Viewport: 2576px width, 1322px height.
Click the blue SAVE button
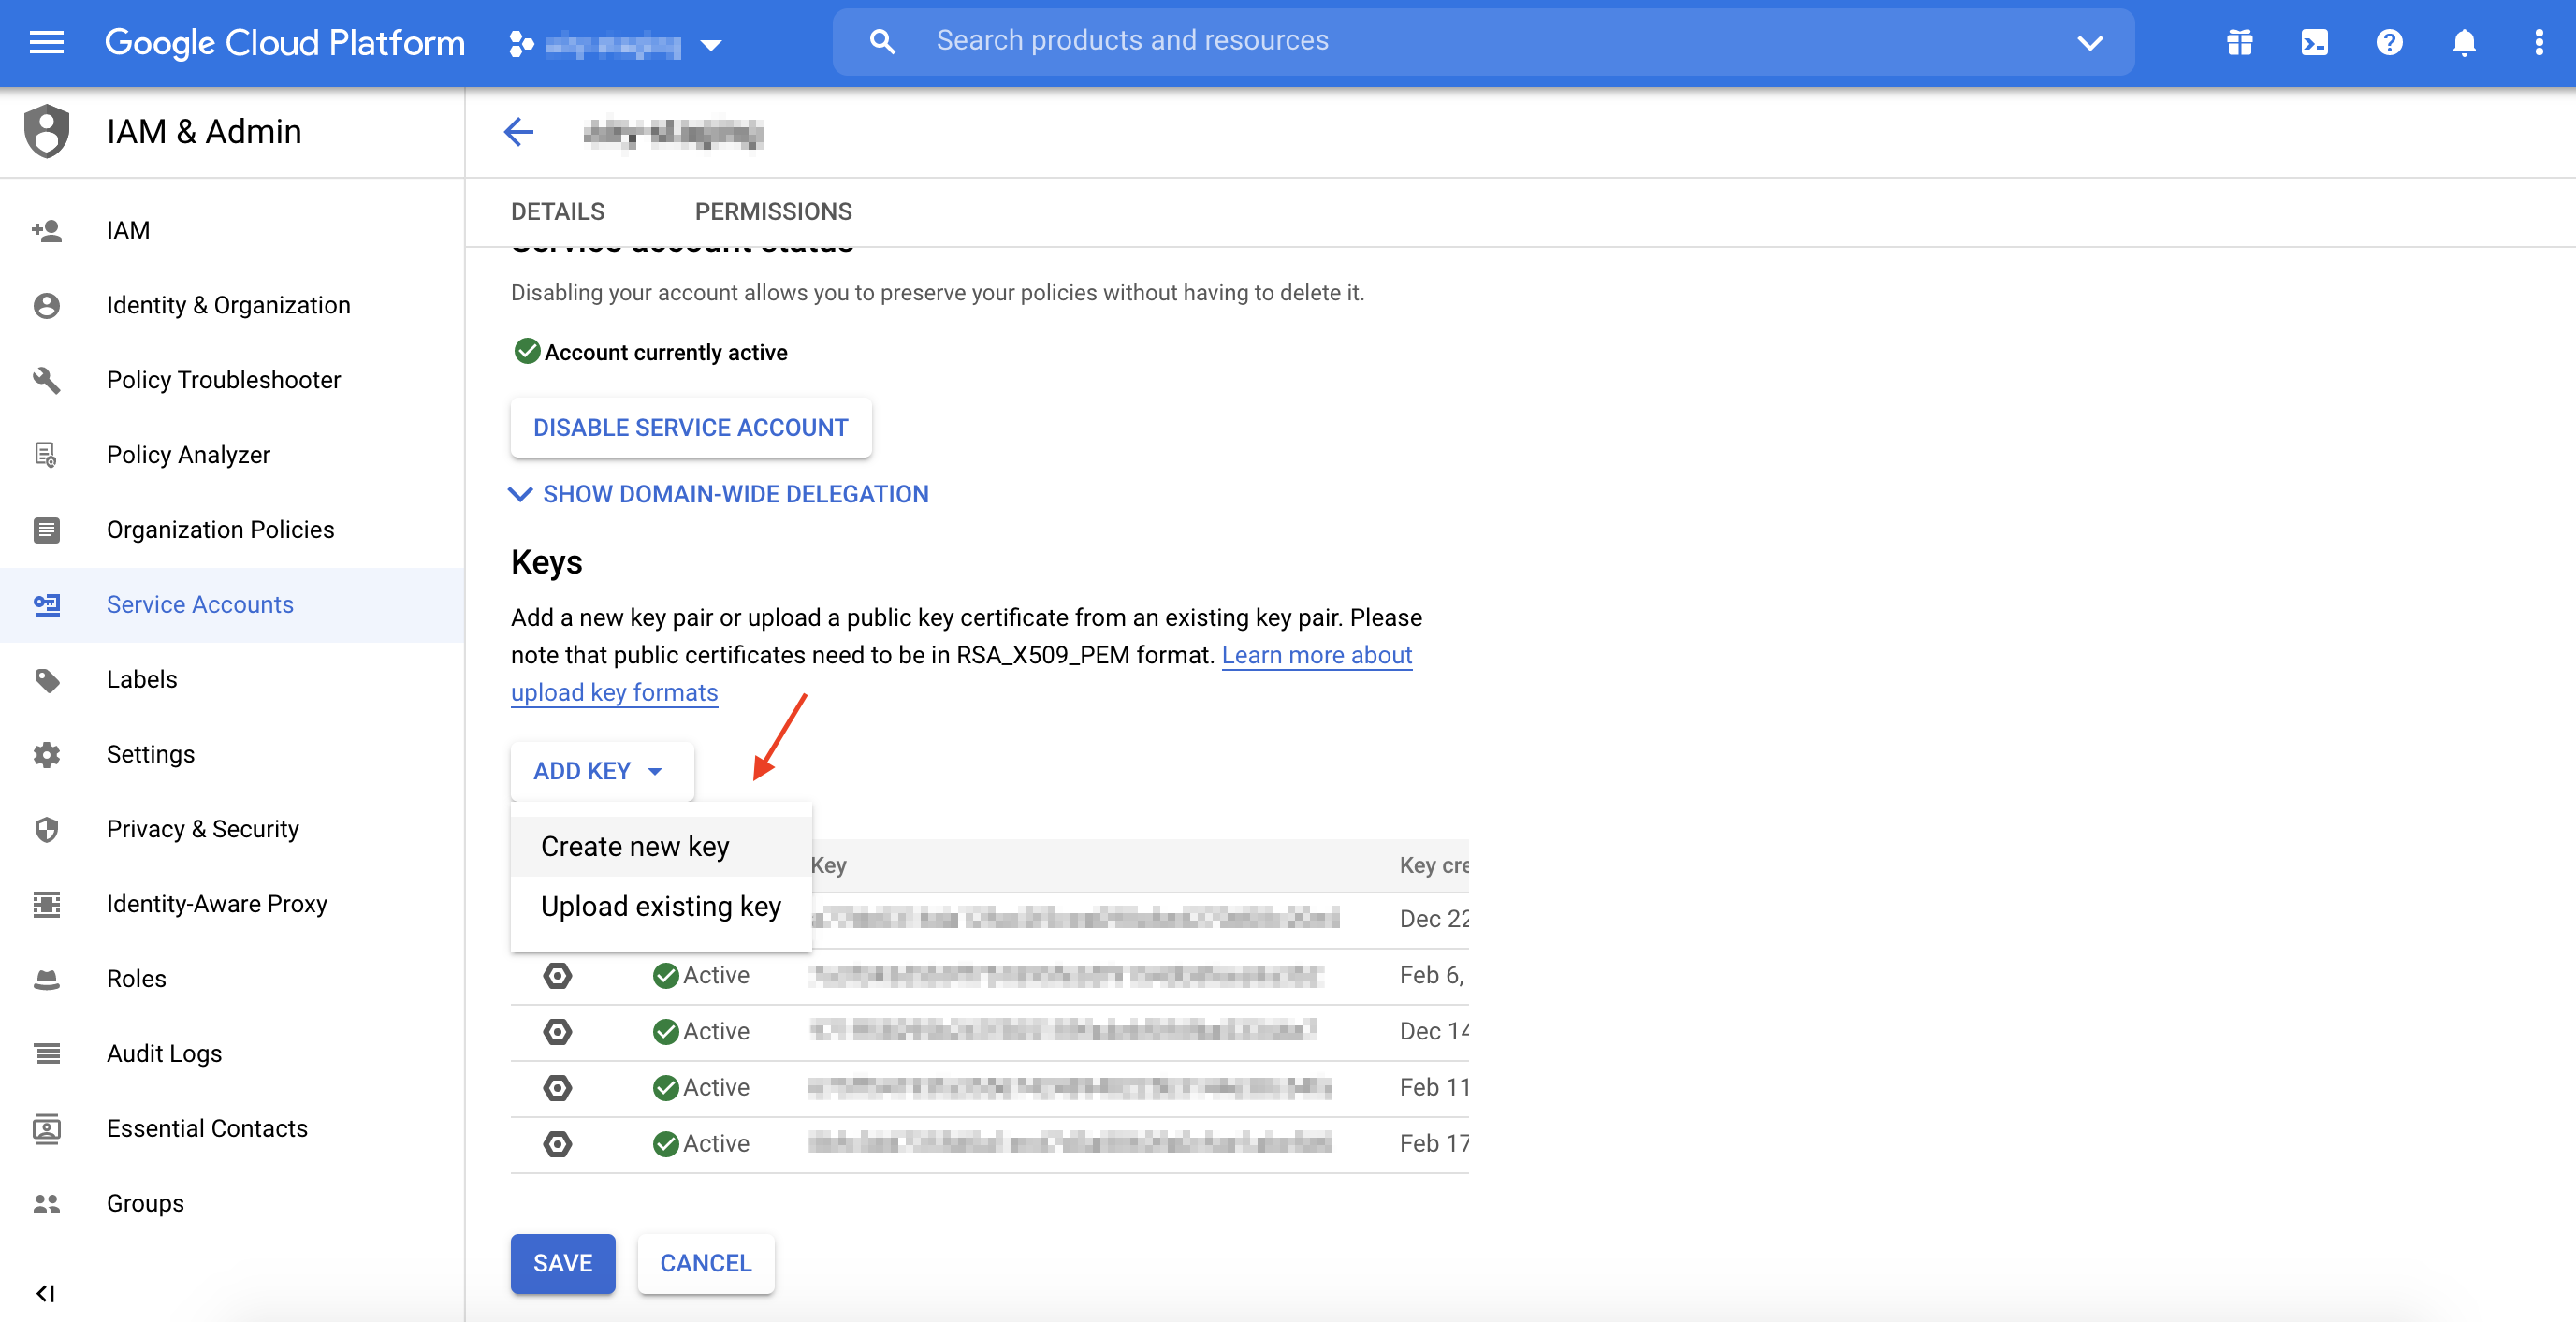point(562,1263)
